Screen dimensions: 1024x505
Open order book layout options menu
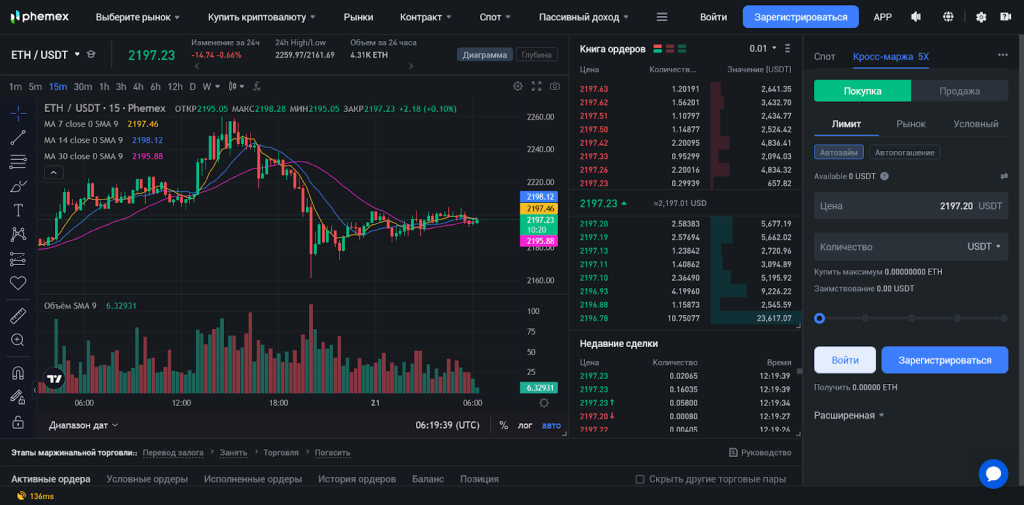coord(788,48)
